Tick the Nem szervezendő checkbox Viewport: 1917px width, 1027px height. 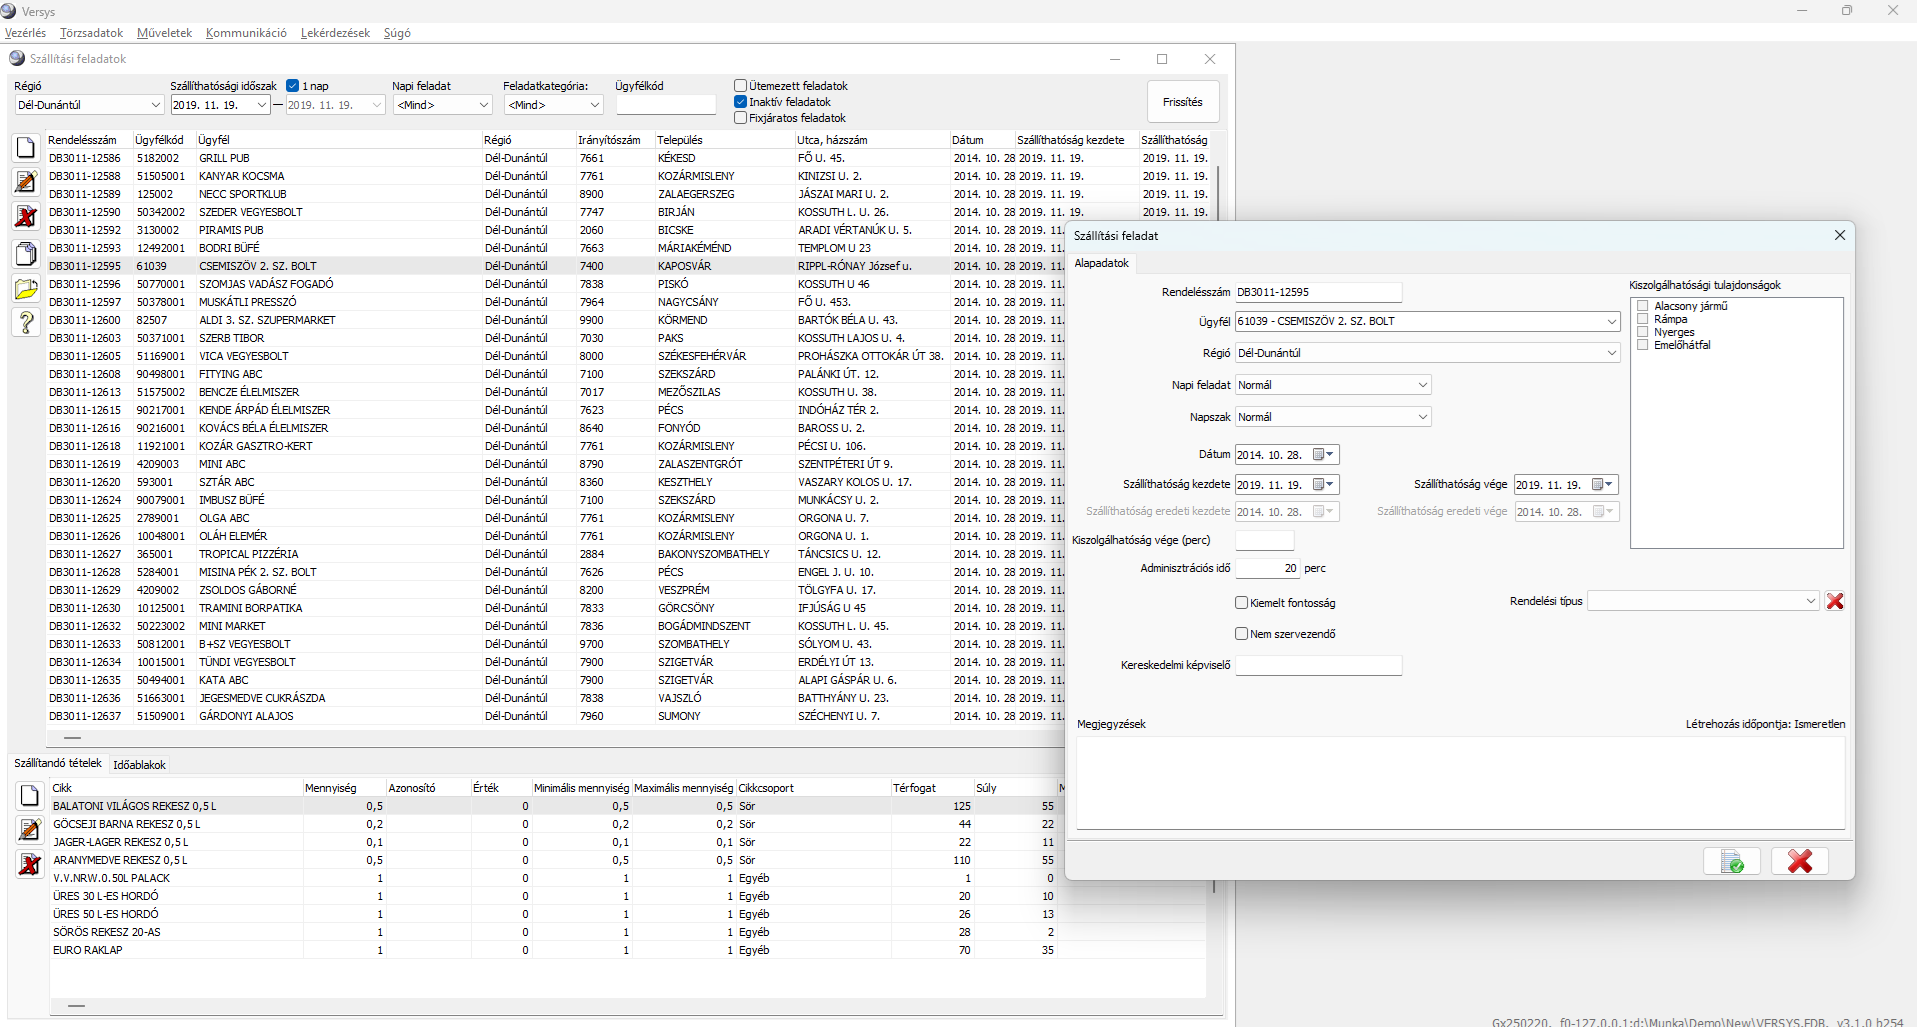pyautogui.click(x=1242, y=634)
